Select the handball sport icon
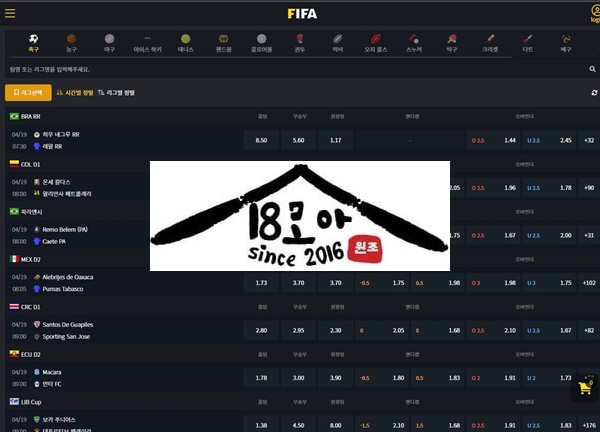This screenshot has width=600, height=432. coord(223,39)
